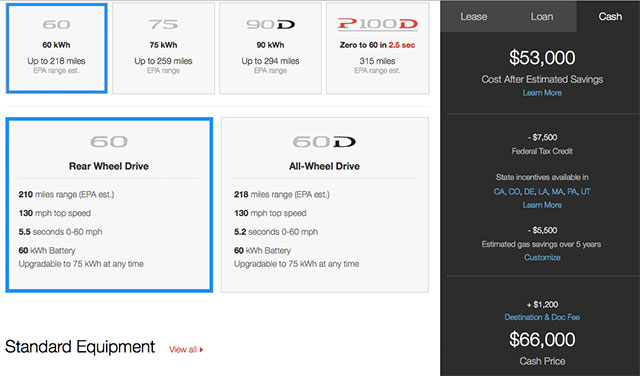Image resolution: width=640 pixels, height=376 pixels.
Task: Select the 60D All-Wheel Drive card
Action: tap(324, 205)
